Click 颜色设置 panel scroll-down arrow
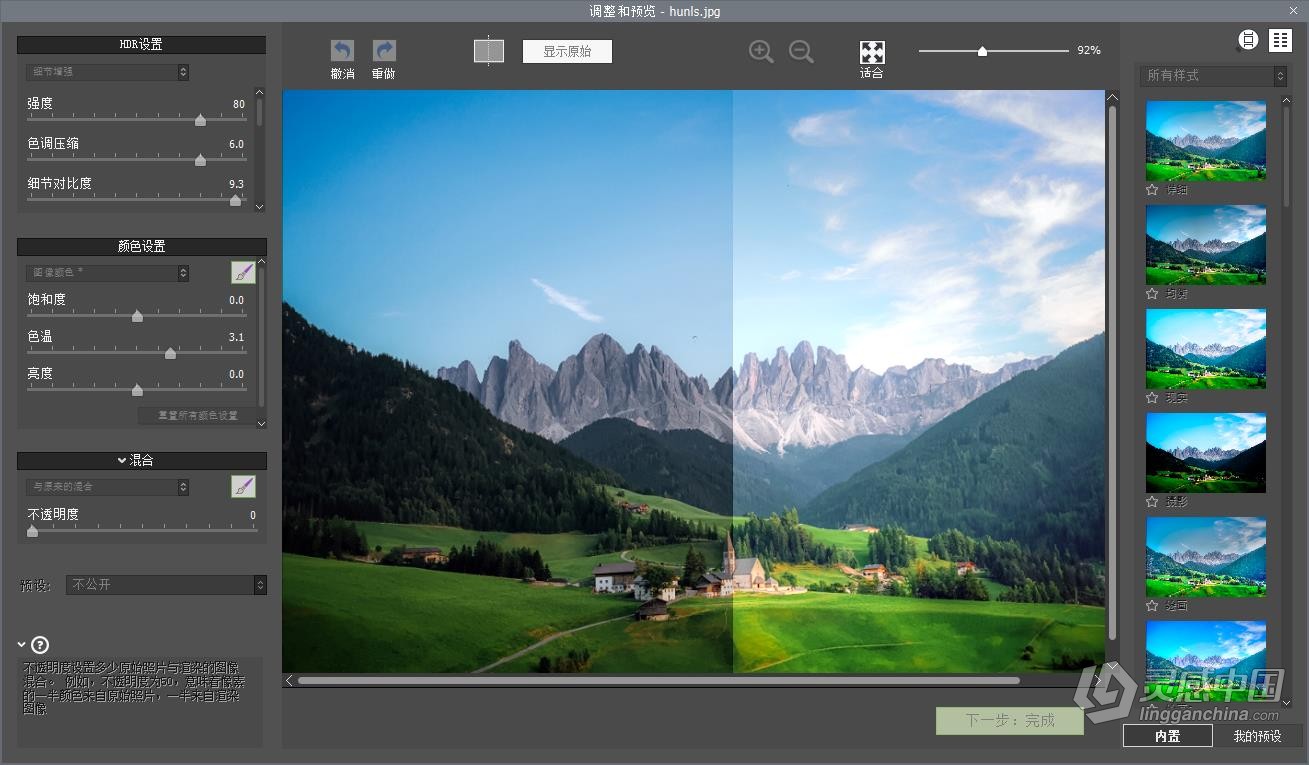This screenshot has height=765, width=1309. pos(261,424)
